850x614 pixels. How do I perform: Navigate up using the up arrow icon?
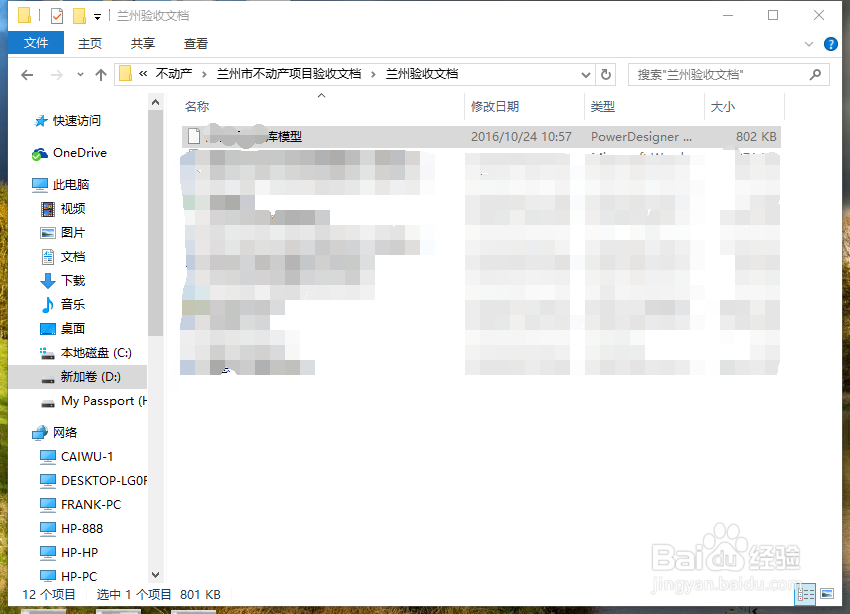coord(101,73)
